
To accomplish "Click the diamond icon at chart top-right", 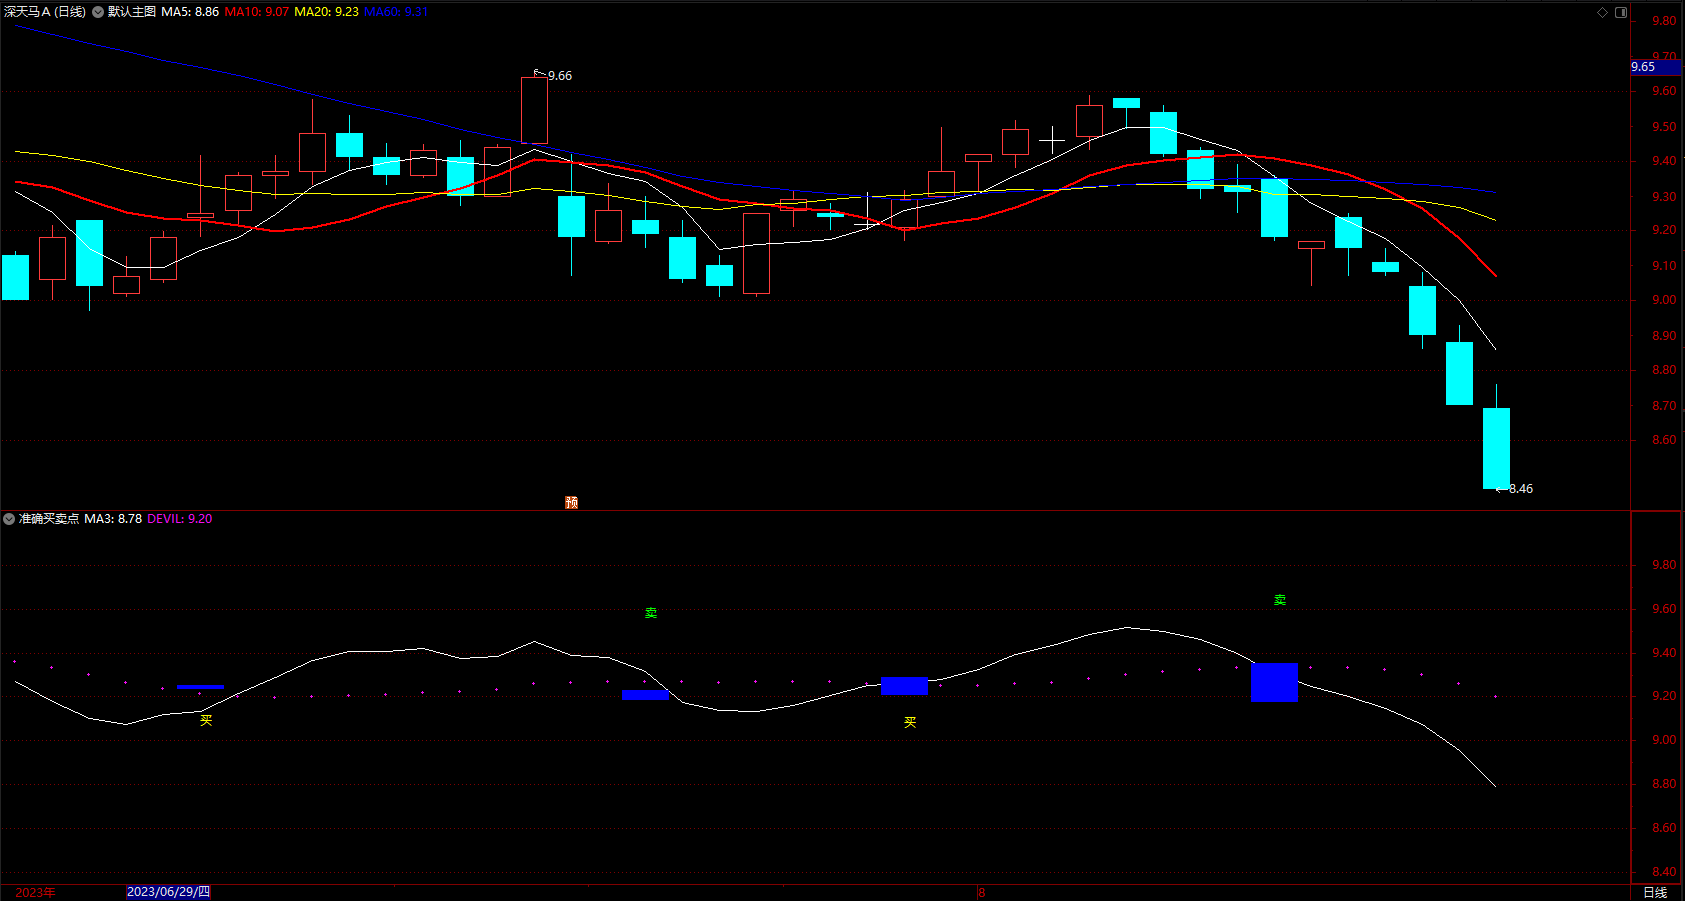I will 1602,12.
